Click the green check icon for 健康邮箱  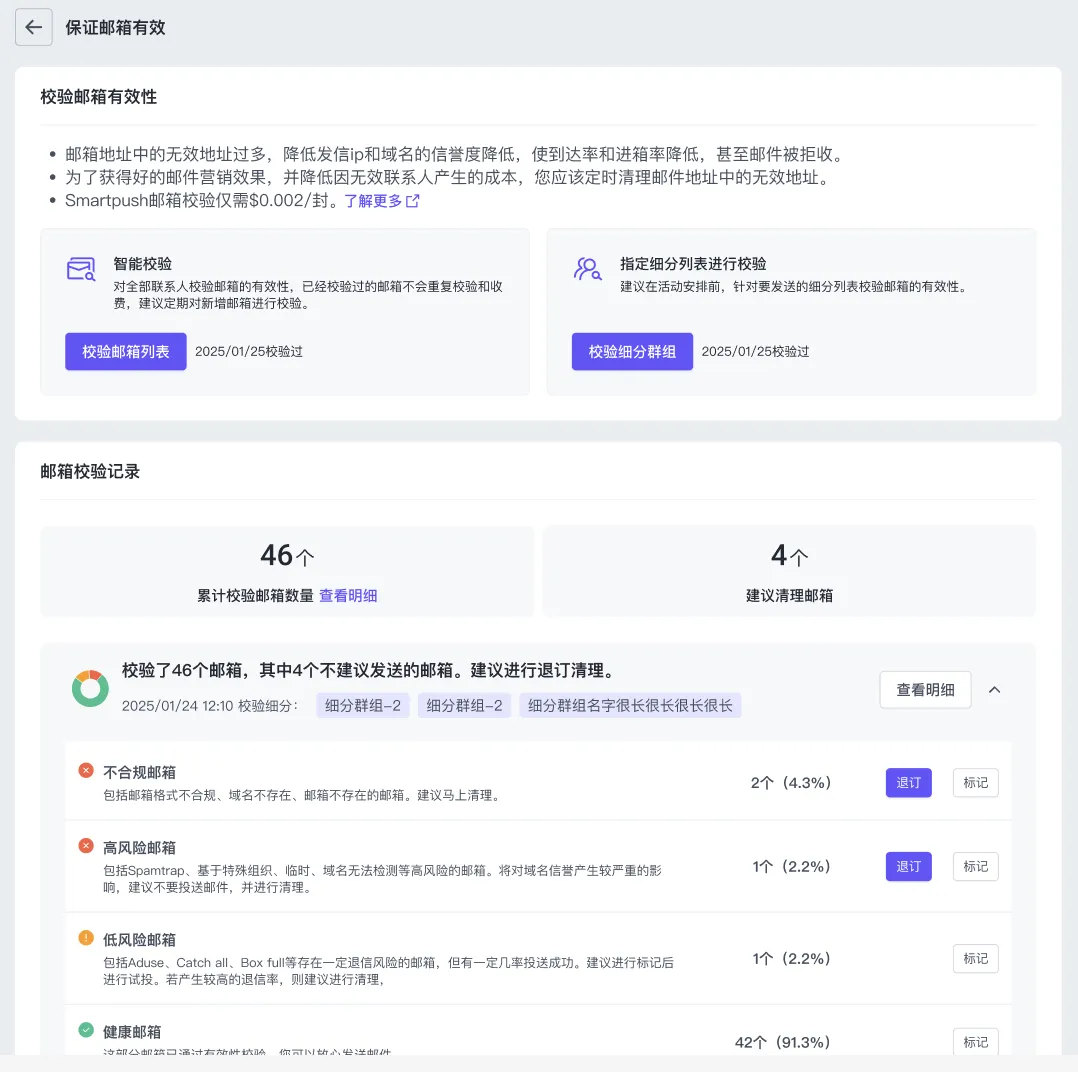tap(86, 1030)
